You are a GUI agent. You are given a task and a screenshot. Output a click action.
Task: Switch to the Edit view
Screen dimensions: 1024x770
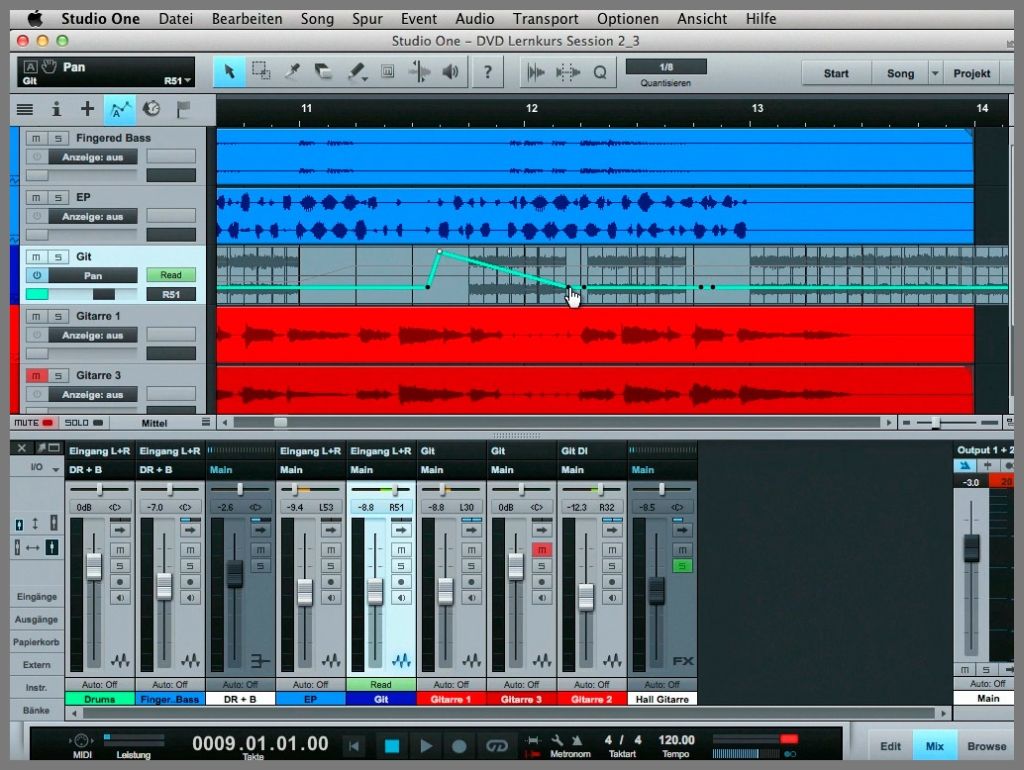pyautogui.click(x=890, y=746)
